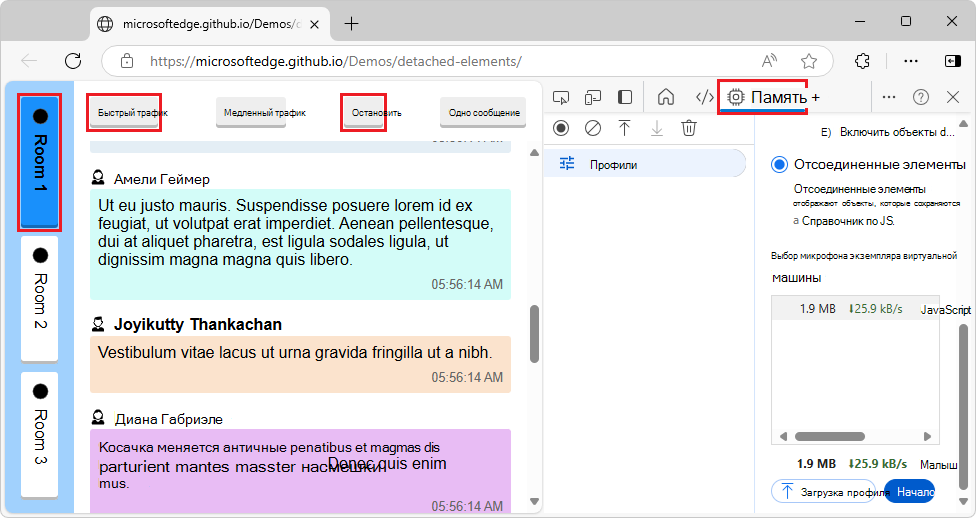Screen dimensions: 976x518
Task: Open the browser Settings and more menu
Action: (x=911, y=61)
